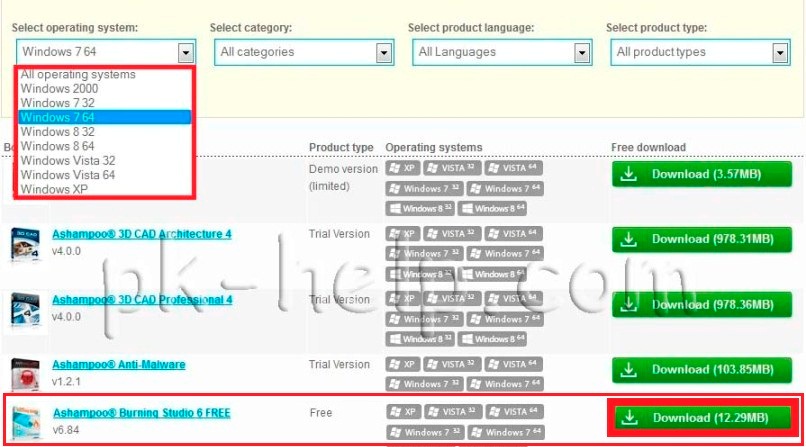Click XP badge in CAD Professional row

pyautogui.click(x=402, y=299)
